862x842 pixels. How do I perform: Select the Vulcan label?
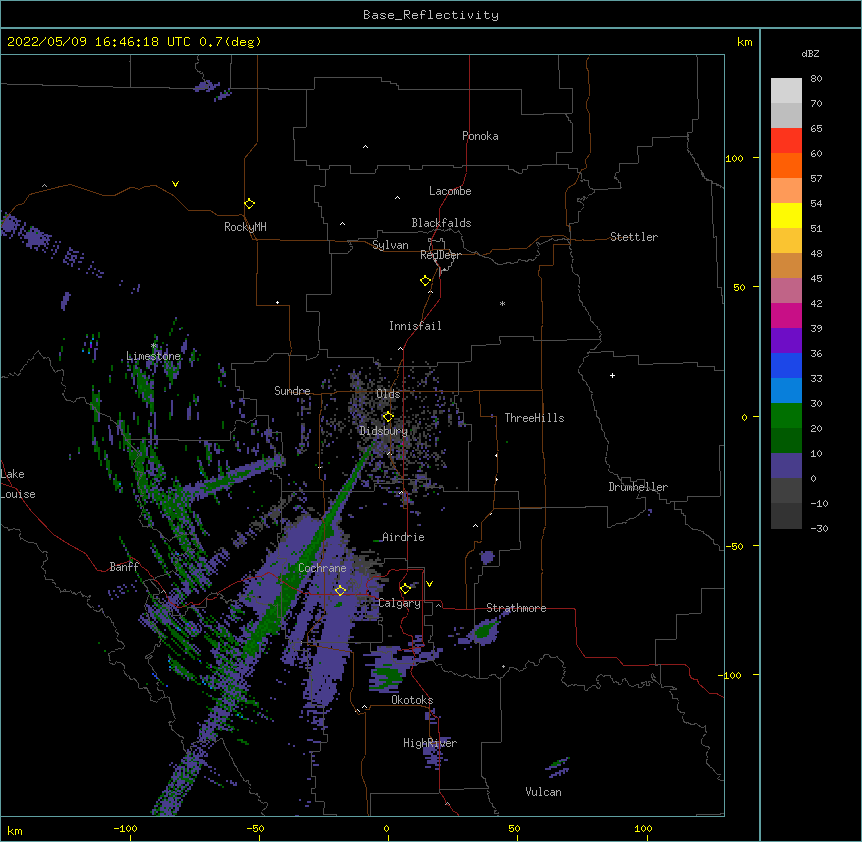pyautogui.click(x=543, y=792)
